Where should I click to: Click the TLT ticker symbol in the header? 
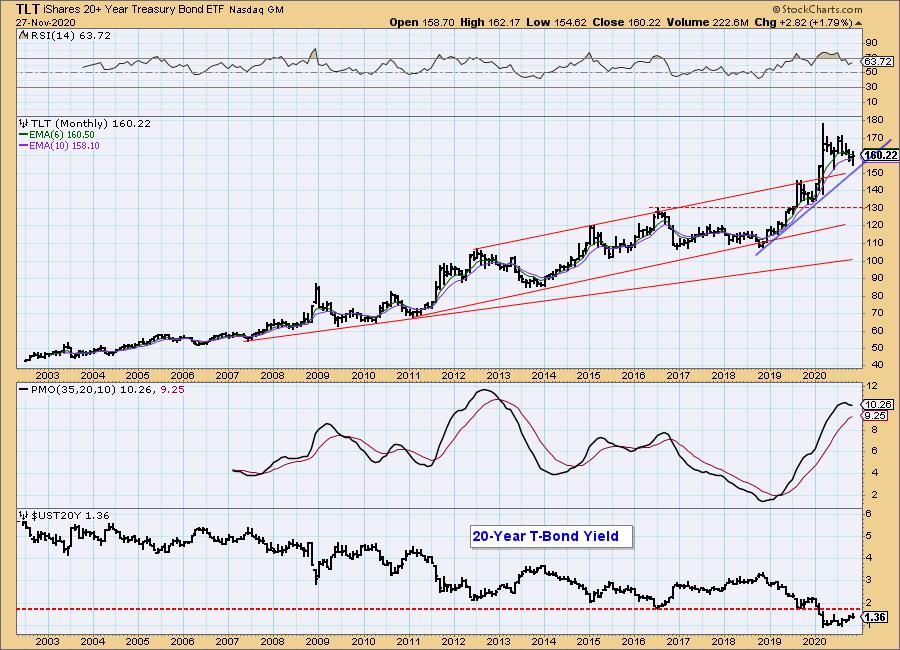tap(28, 9)
